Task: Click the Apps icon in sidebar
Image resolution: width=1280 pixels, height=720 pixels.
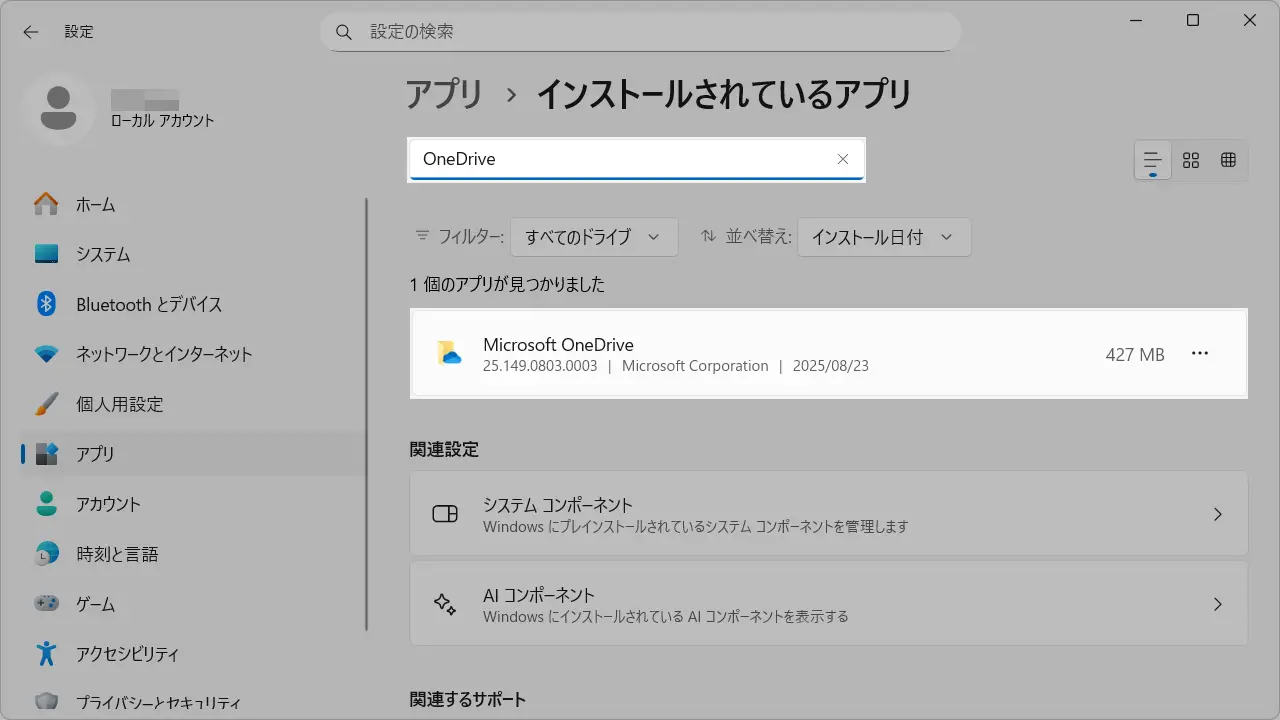Action: pos(46,454)
